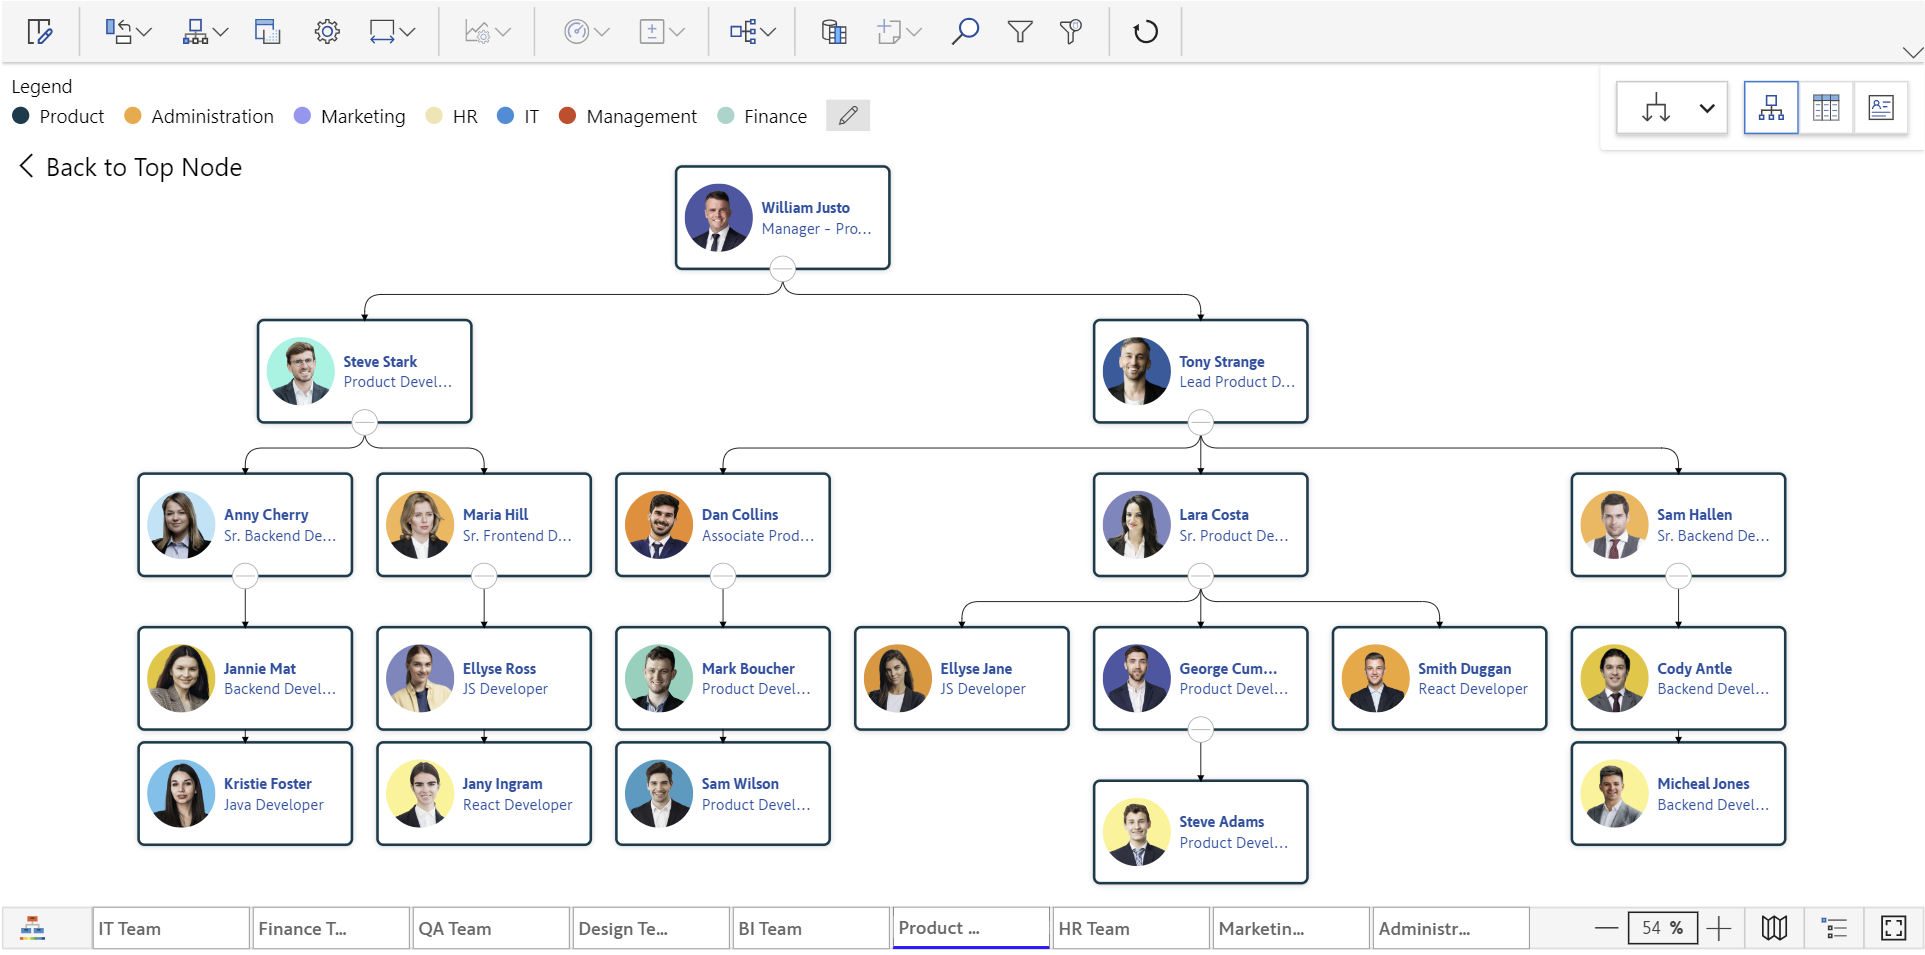Click the zoom percentage input field

(1661, 928)
